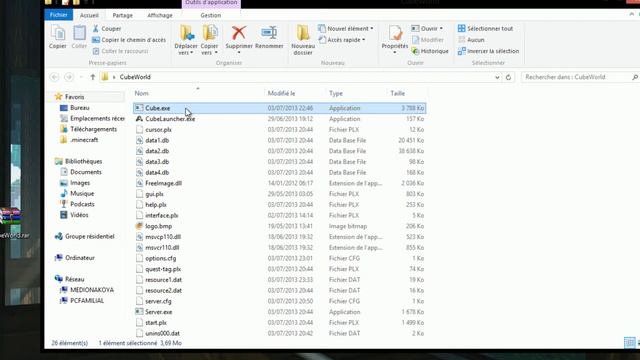640x360 pixels.
Task: Expand address bar history dropdown
Action: pos(497,77)
